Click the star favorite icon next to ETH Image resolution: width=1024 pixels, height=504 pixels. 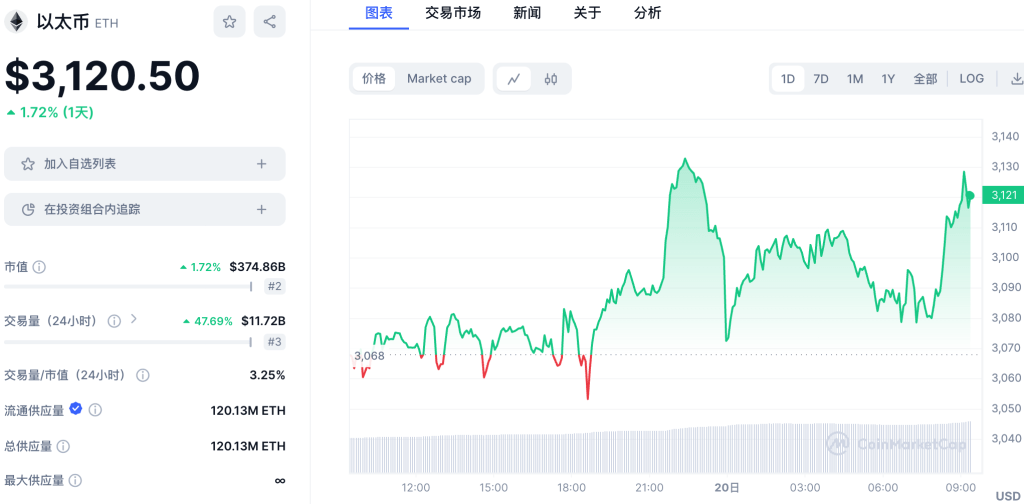point(229,22)
